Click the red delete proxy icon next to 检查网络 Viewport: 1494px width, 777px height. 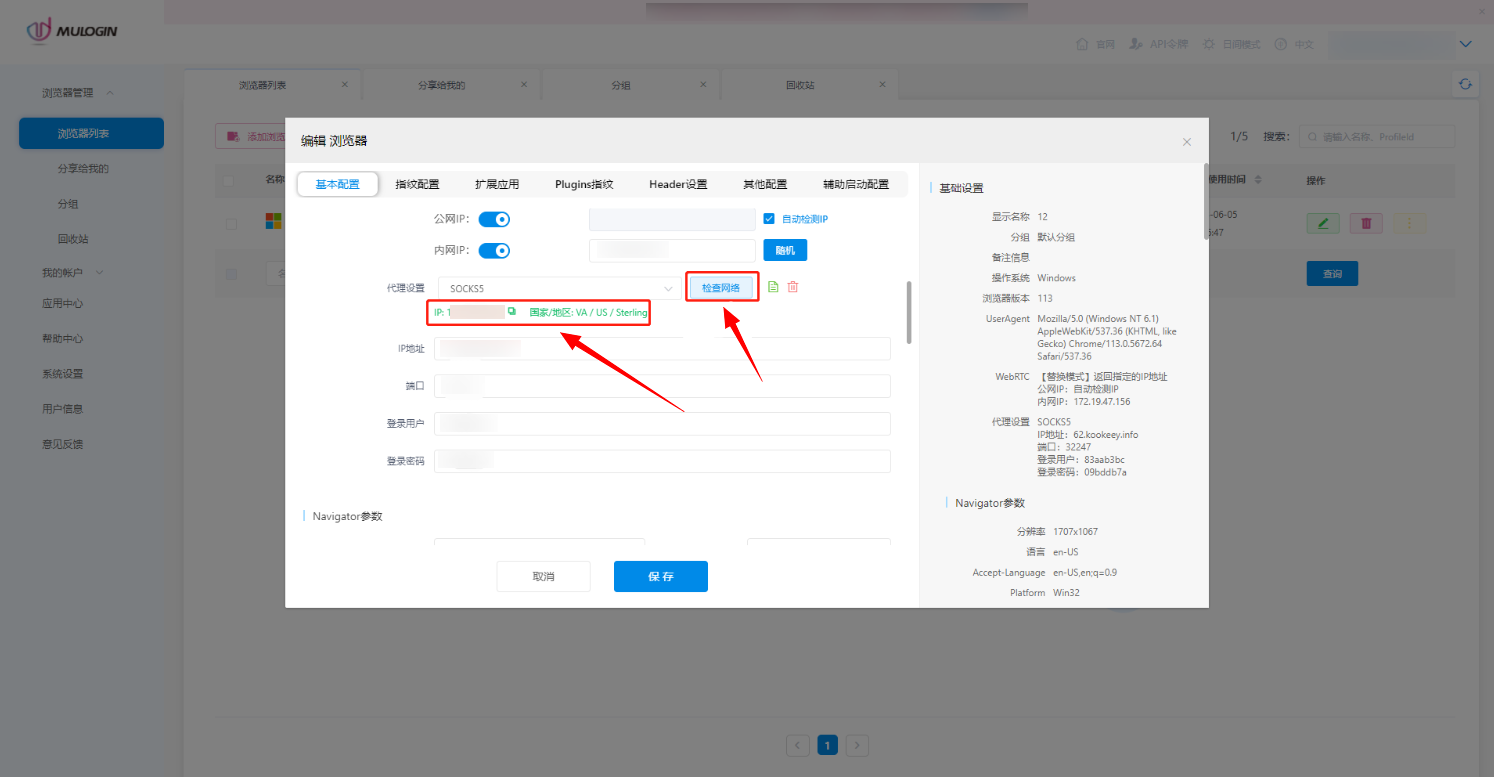point(793,287)
